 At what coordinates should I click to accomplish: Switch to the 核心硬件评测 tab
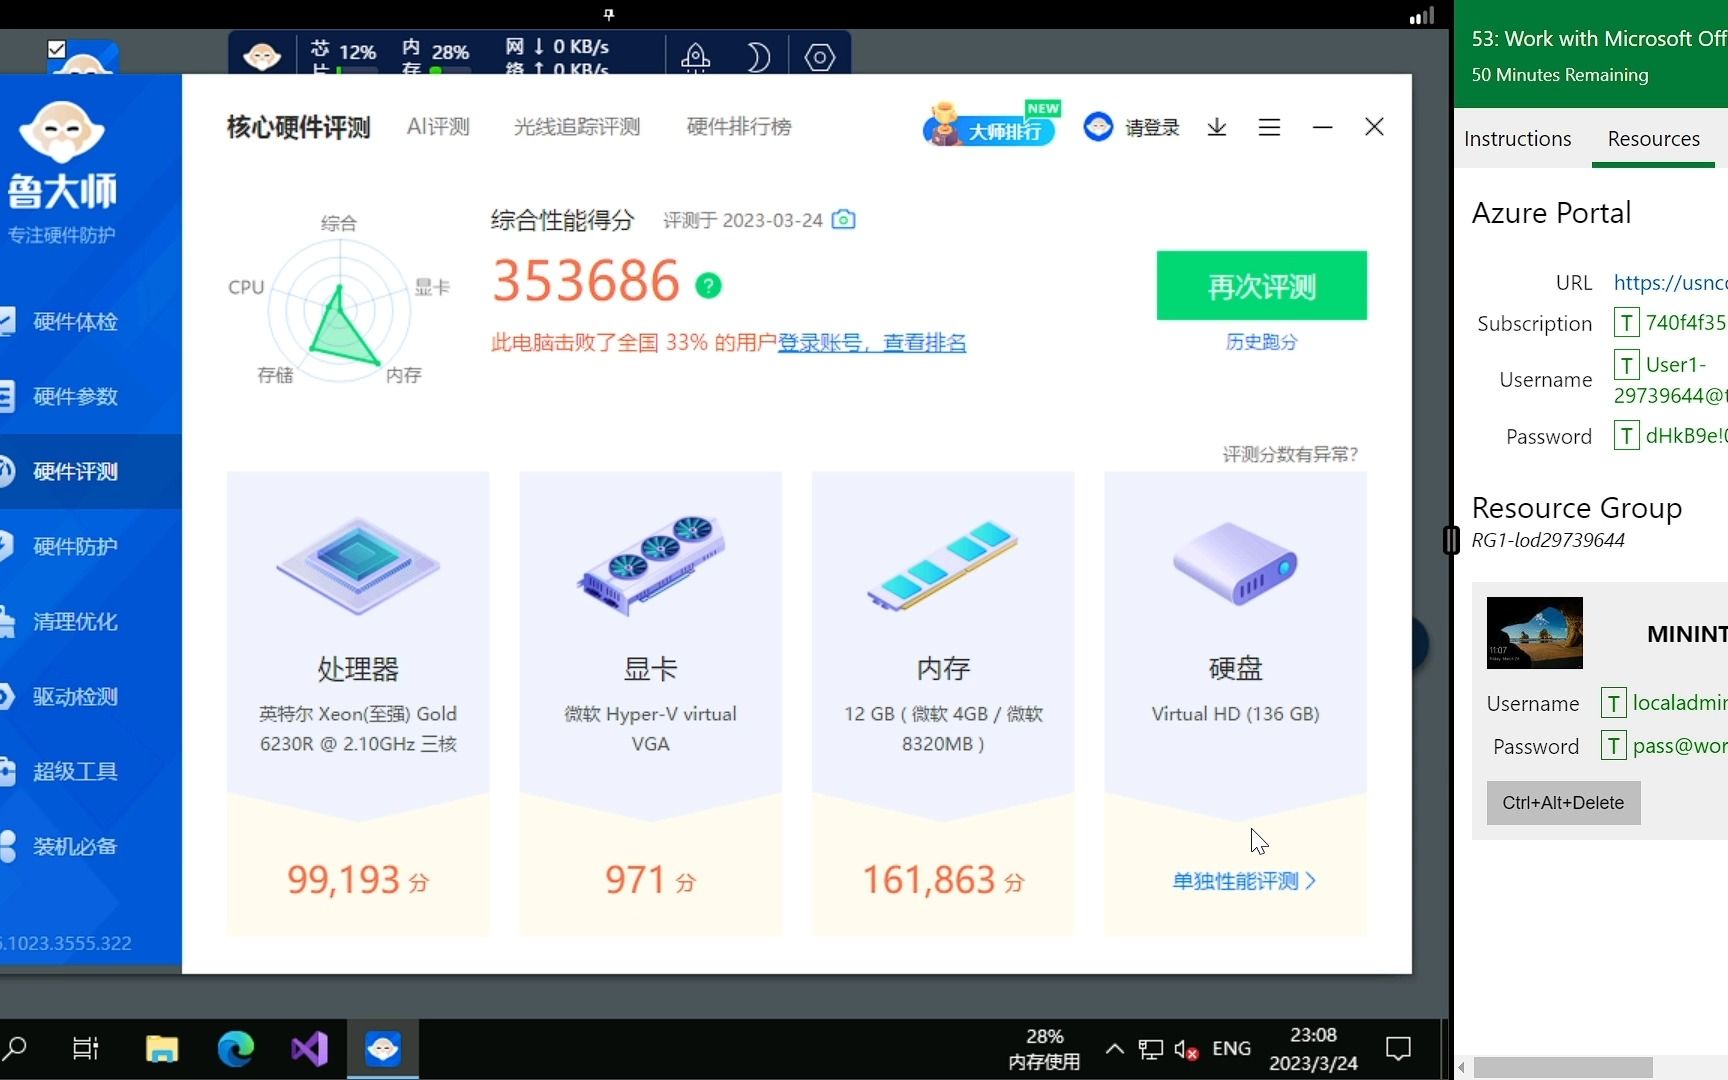[x=298, y=127]
